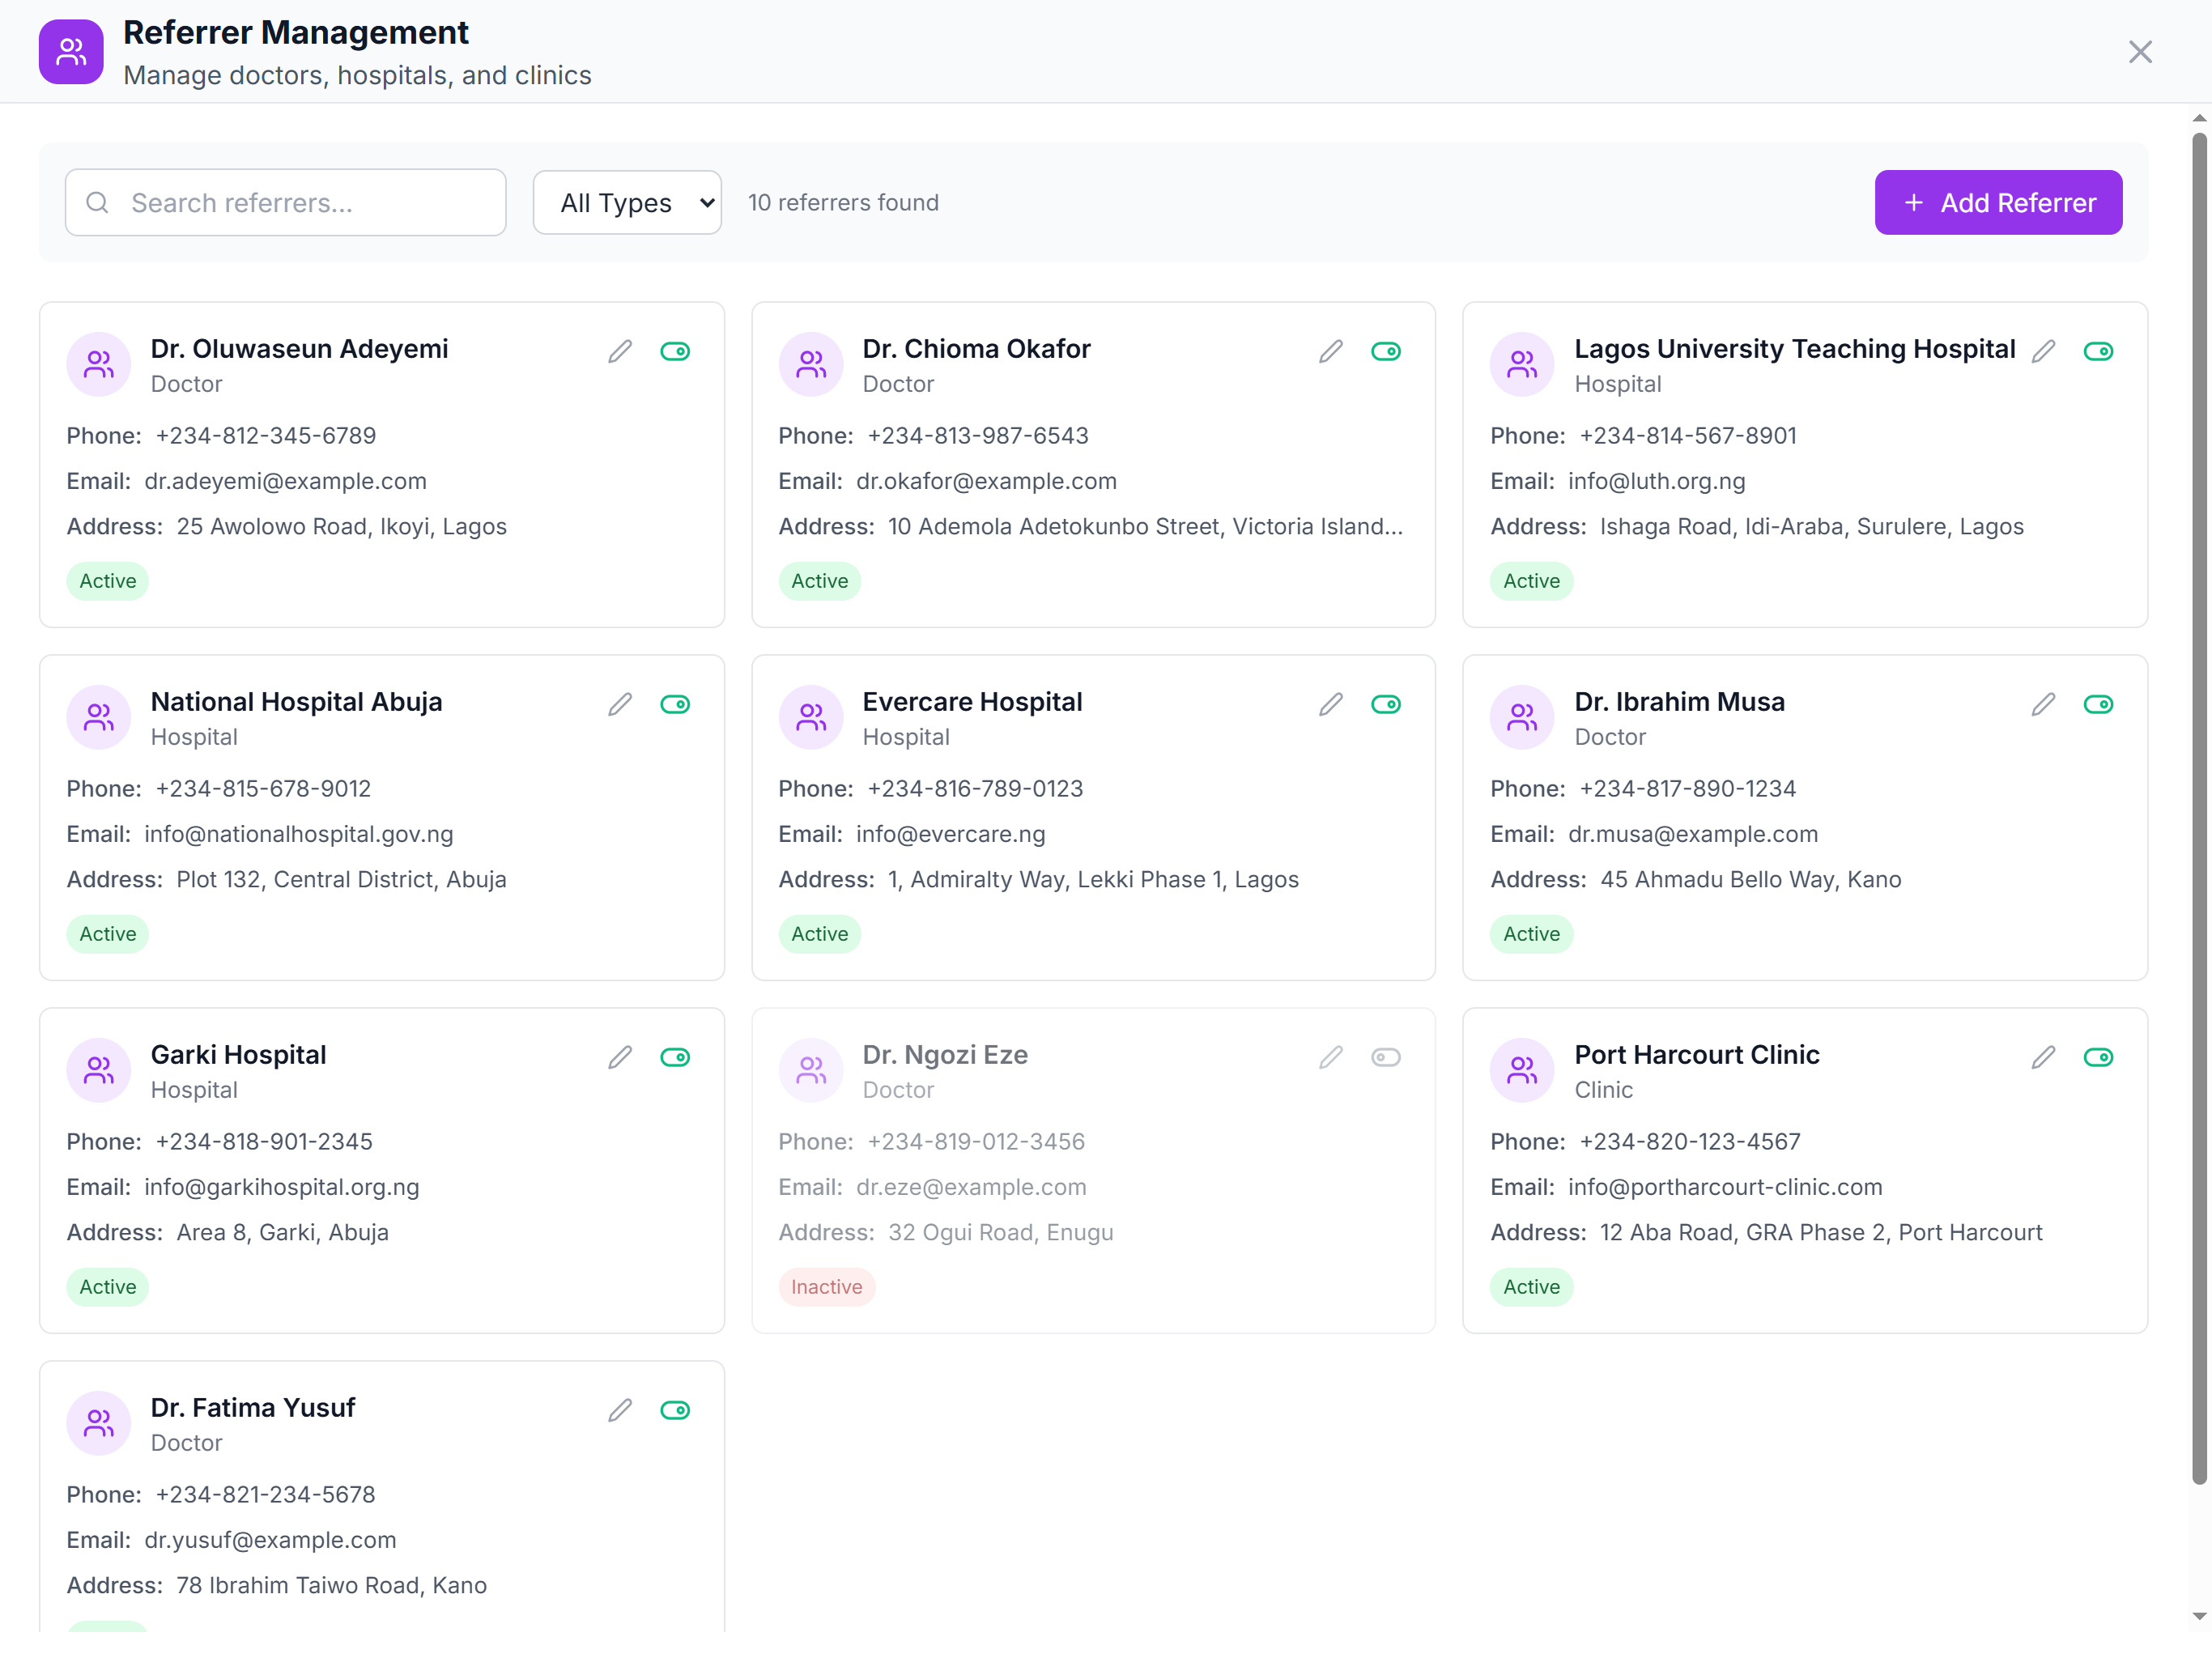This screenshot has height=1658, width=2212.
Task: Activate Dr. Ngozi Eze with toggle
Action: point(1386,1057)
